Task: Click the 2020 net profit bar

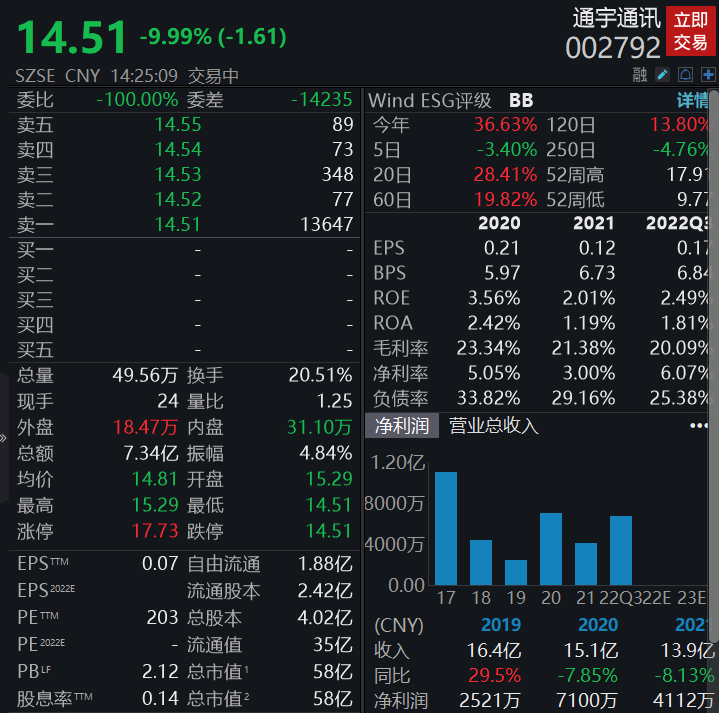Action: coord(551,549)
